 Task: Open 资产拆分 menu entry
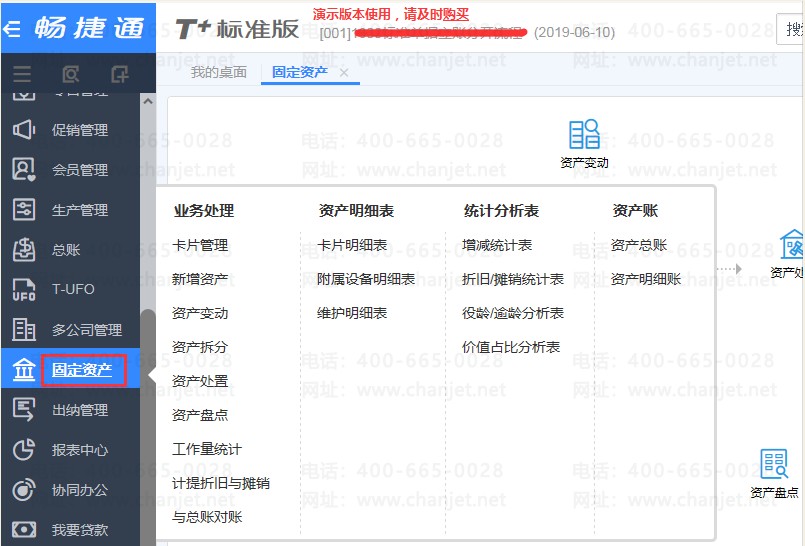pos(200,347)
